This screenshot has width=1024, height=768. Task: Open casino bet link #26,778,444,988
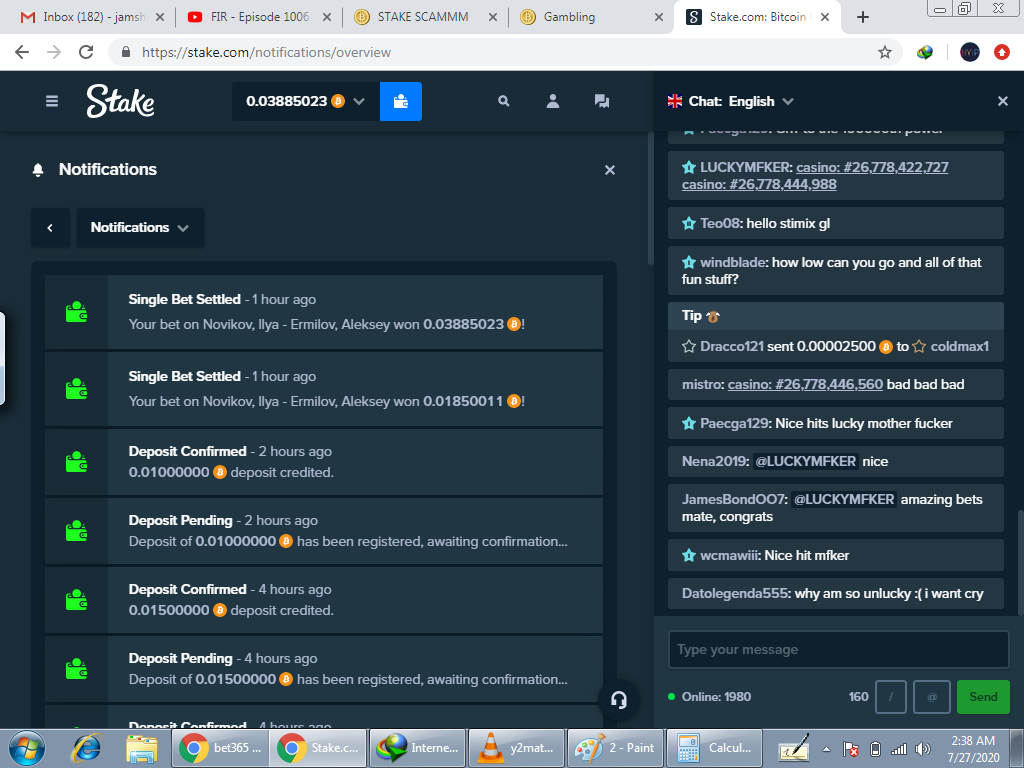(759, 184)
